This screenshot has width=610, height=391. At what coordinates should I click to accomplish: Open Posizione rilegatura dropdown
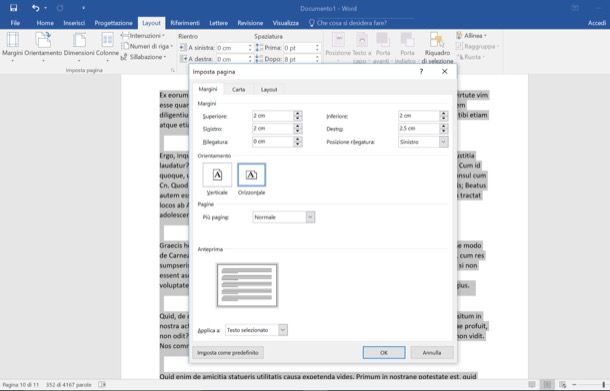point(423,142)
